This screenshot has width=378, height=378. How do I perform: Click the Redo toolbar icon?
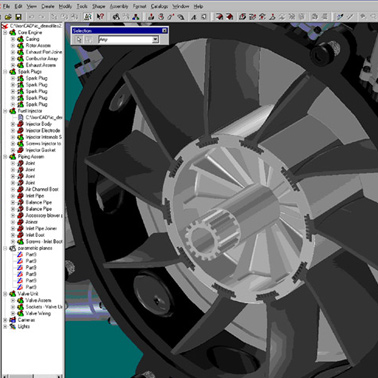[x=42, y=17]
